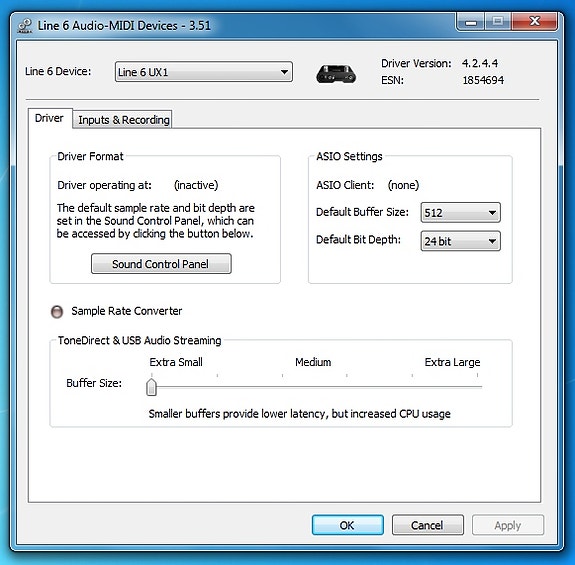Maximize the Audio-MIDI Devices window
575x565 pixels.
point(498,22)
